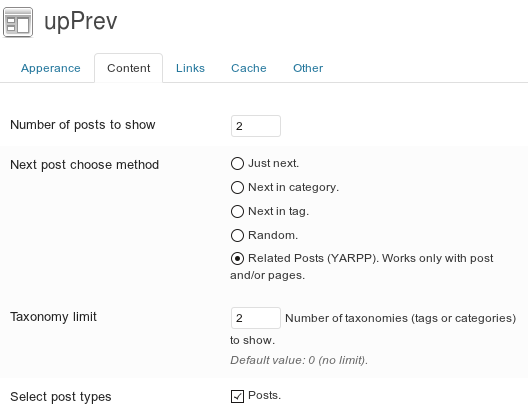
Task: Pick the Random post method
Action: 237,235
